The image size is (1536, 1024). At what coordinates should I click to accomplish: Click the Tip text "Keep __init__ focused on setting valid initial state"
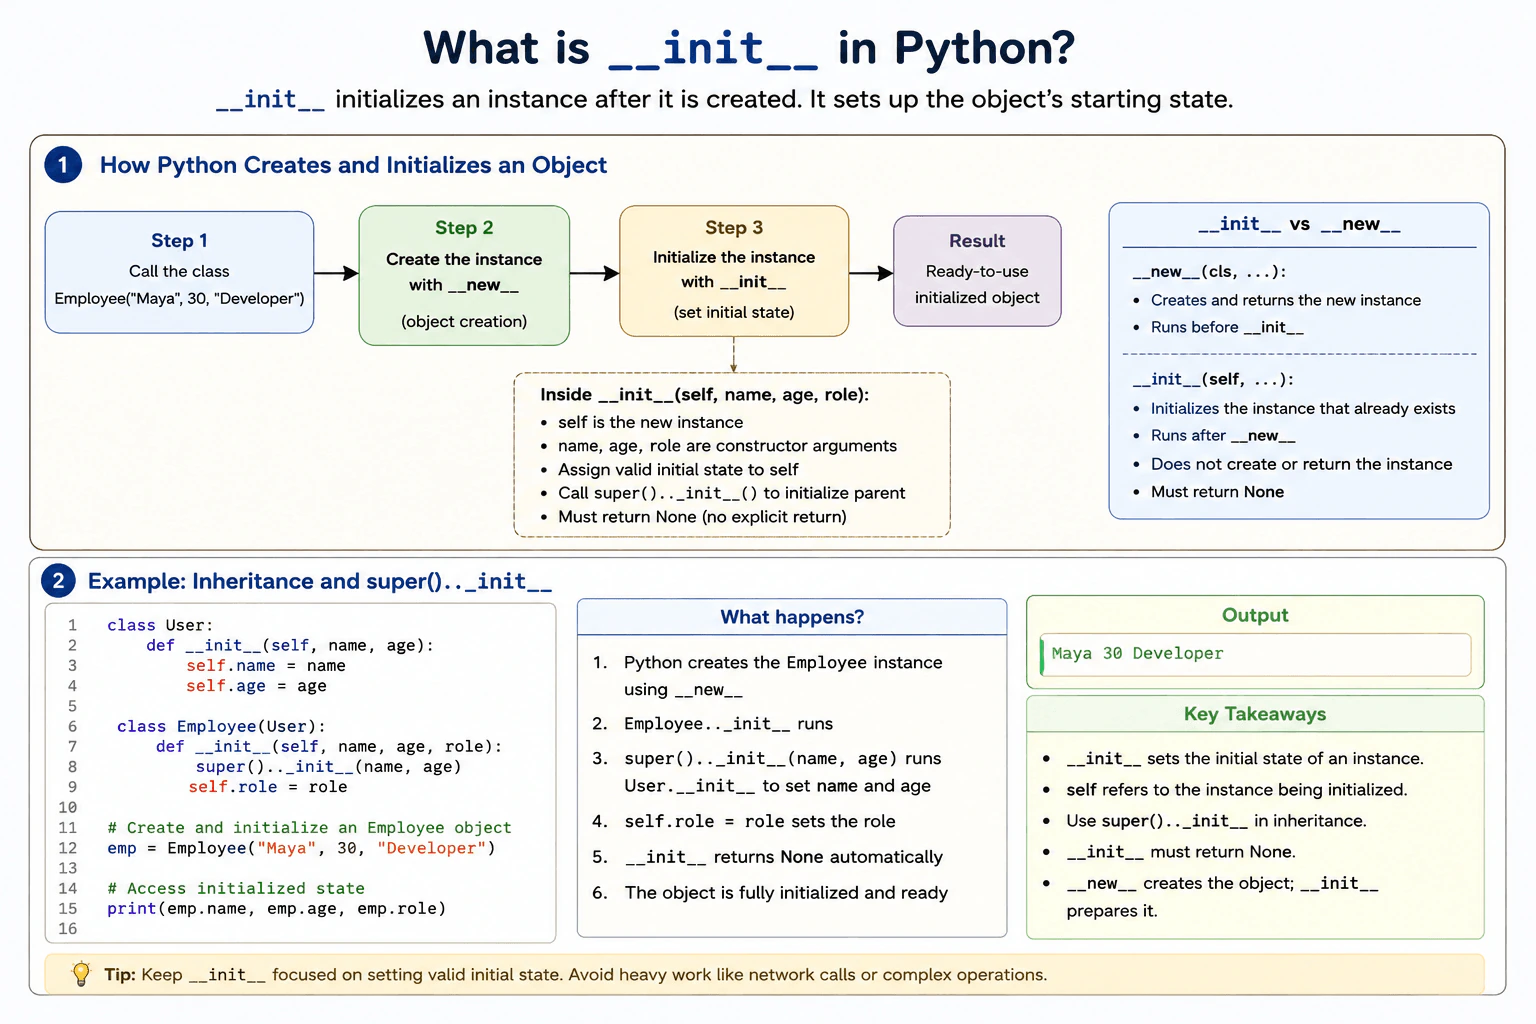[x=353, y=975]
